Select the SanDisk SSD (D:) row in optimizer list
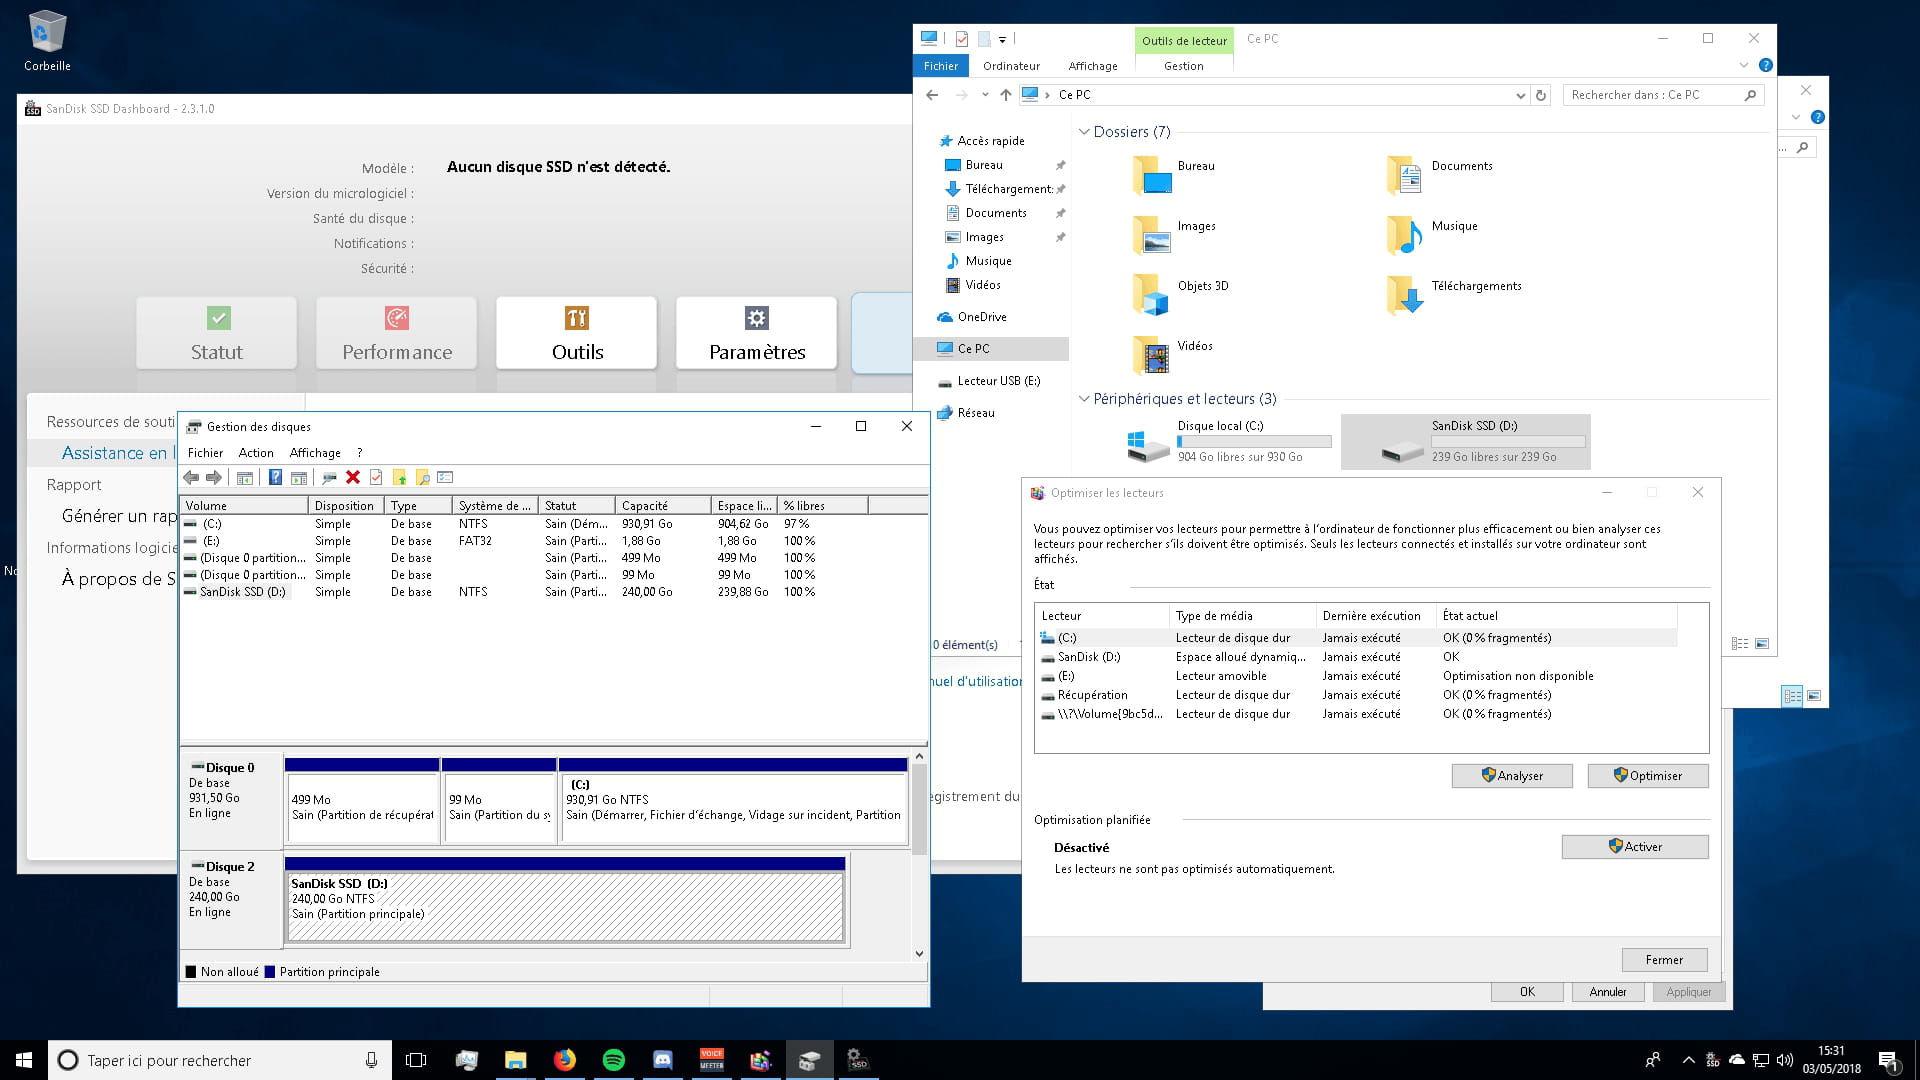This screenshot has width=1920, height=1080. pos(1358,657)
